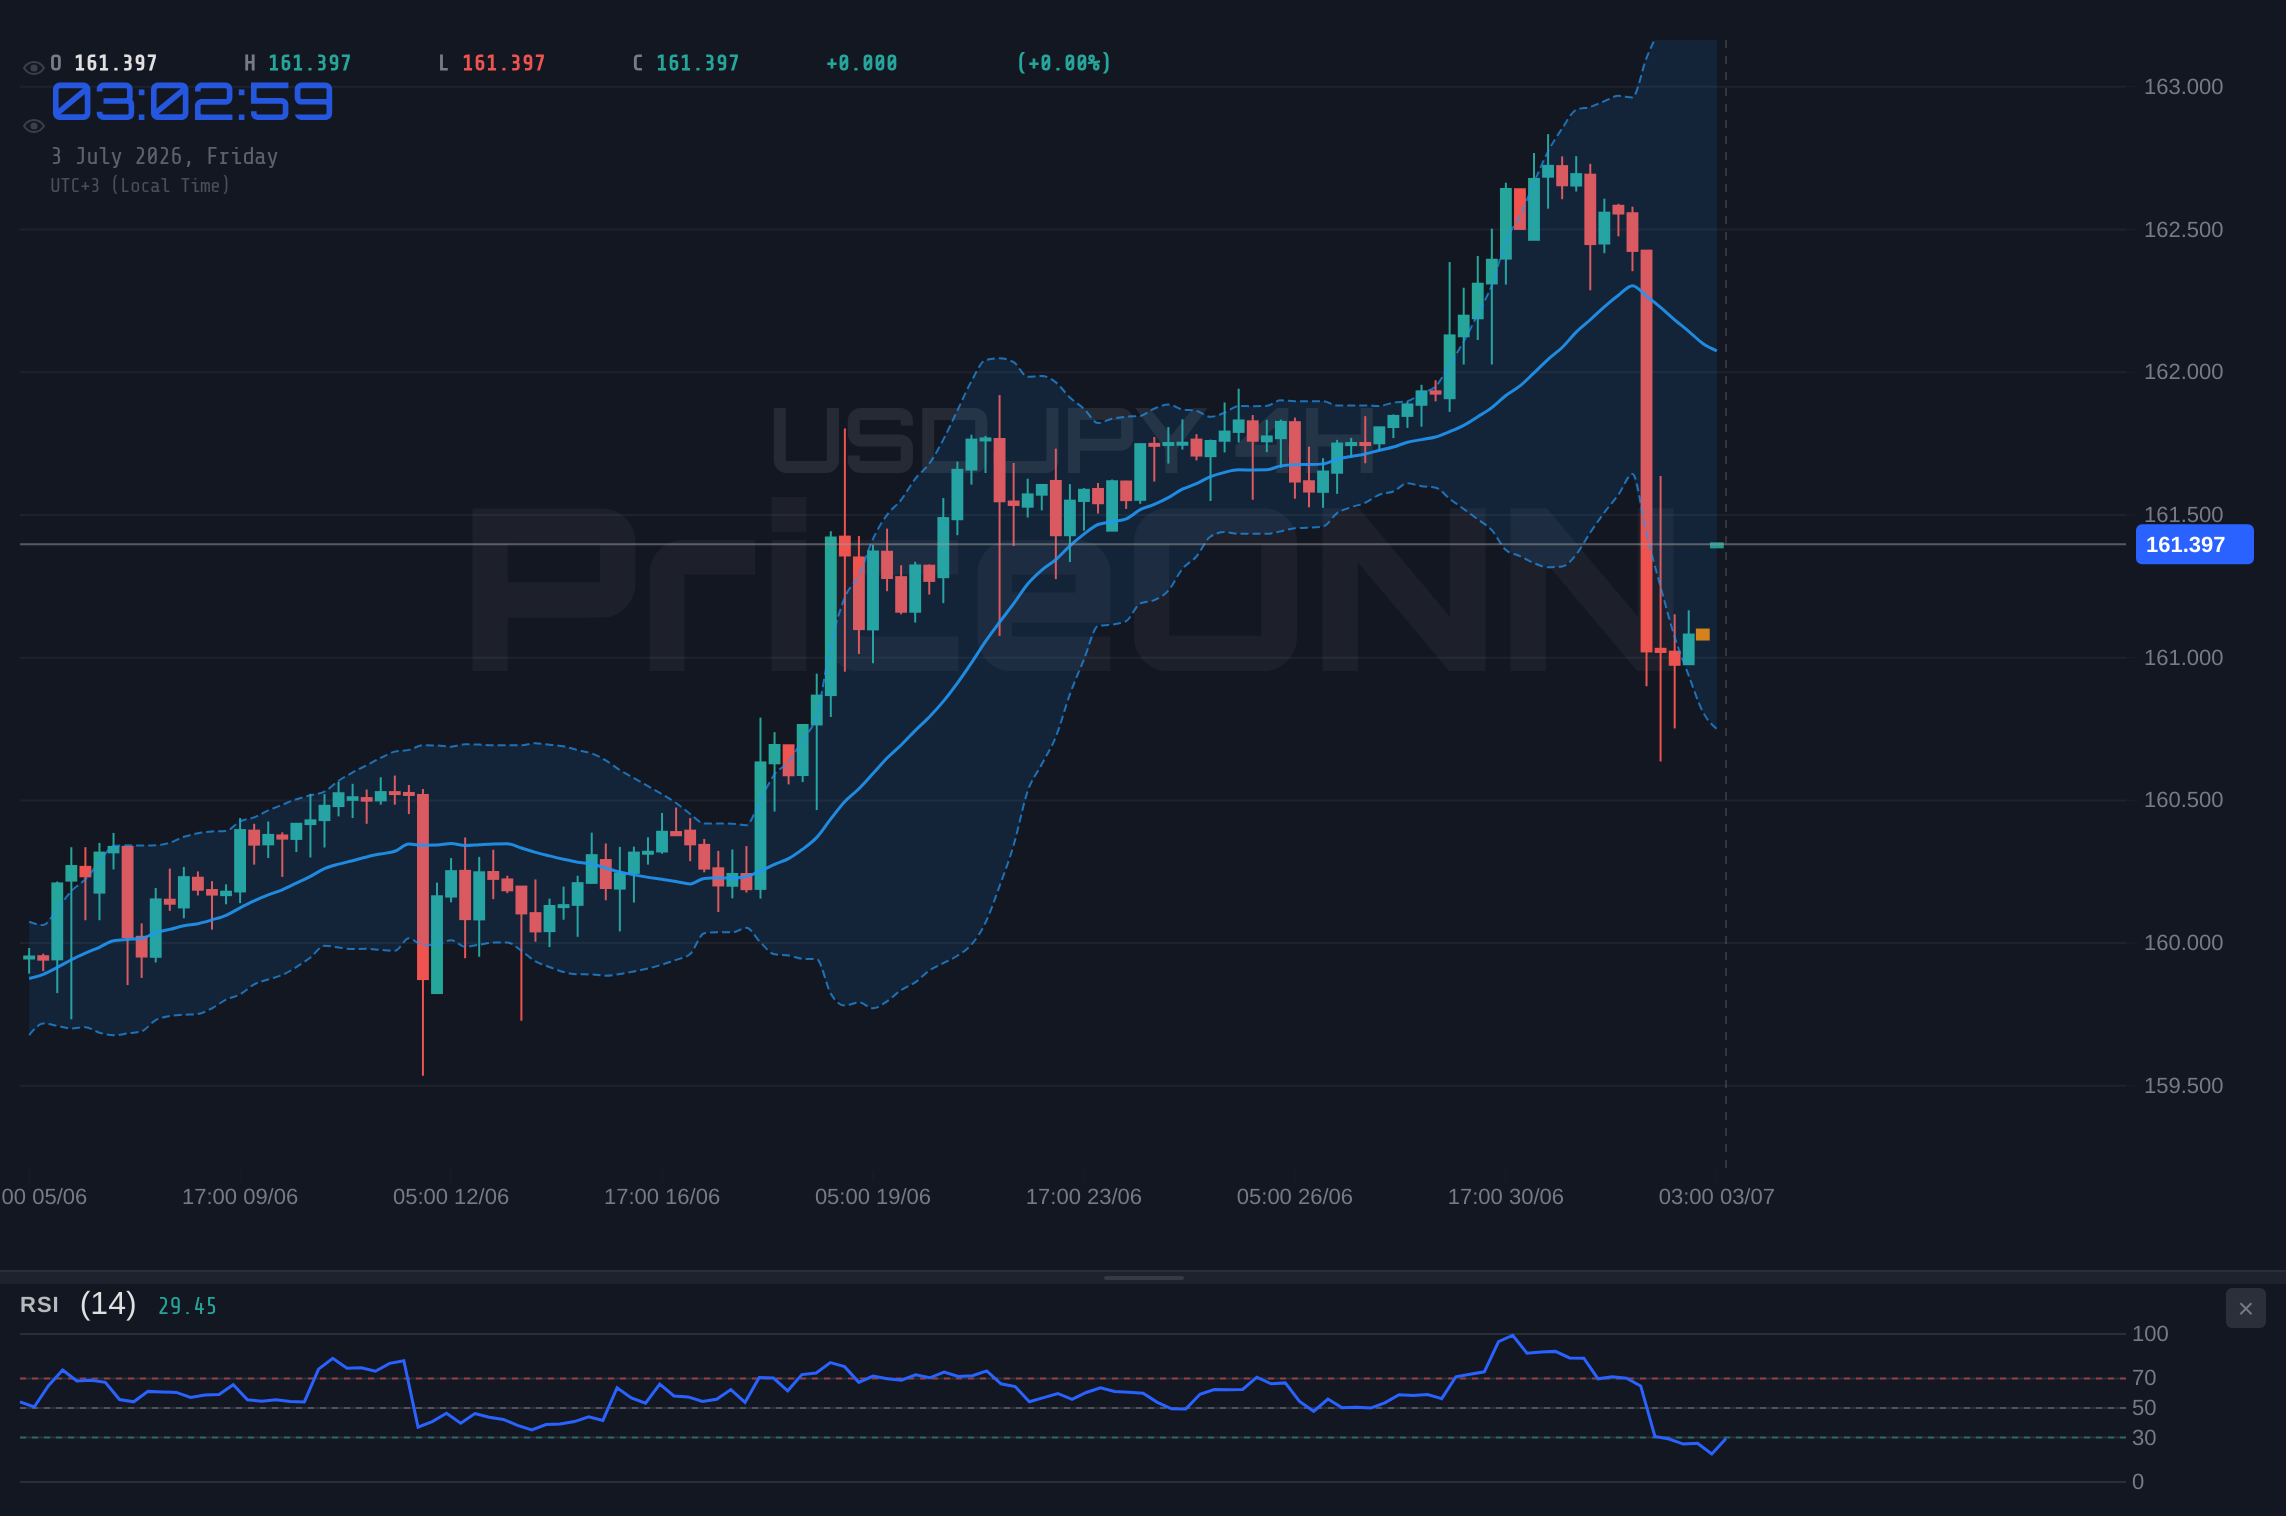Click the 159.500 price axis label
Screen dimensions: 2286x1516
point(2183,1086)
